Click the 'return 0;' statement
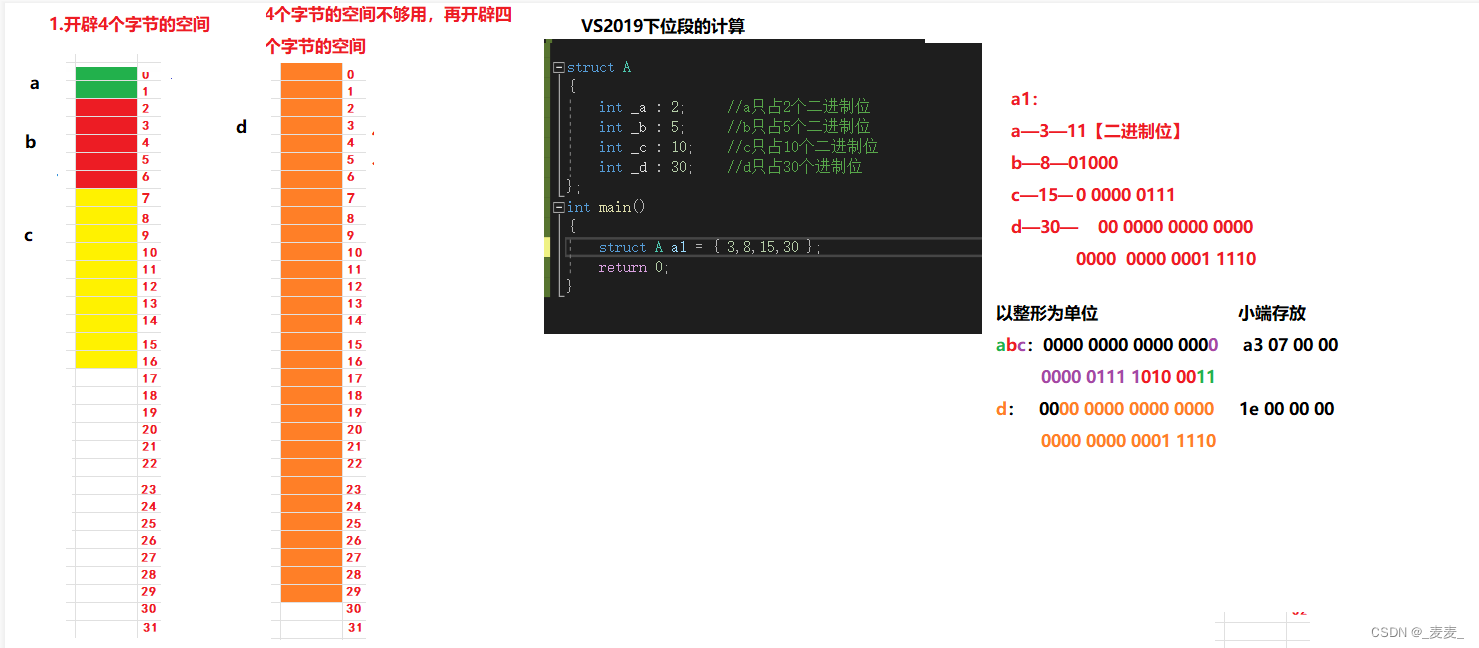 click(x=633, y=268)
